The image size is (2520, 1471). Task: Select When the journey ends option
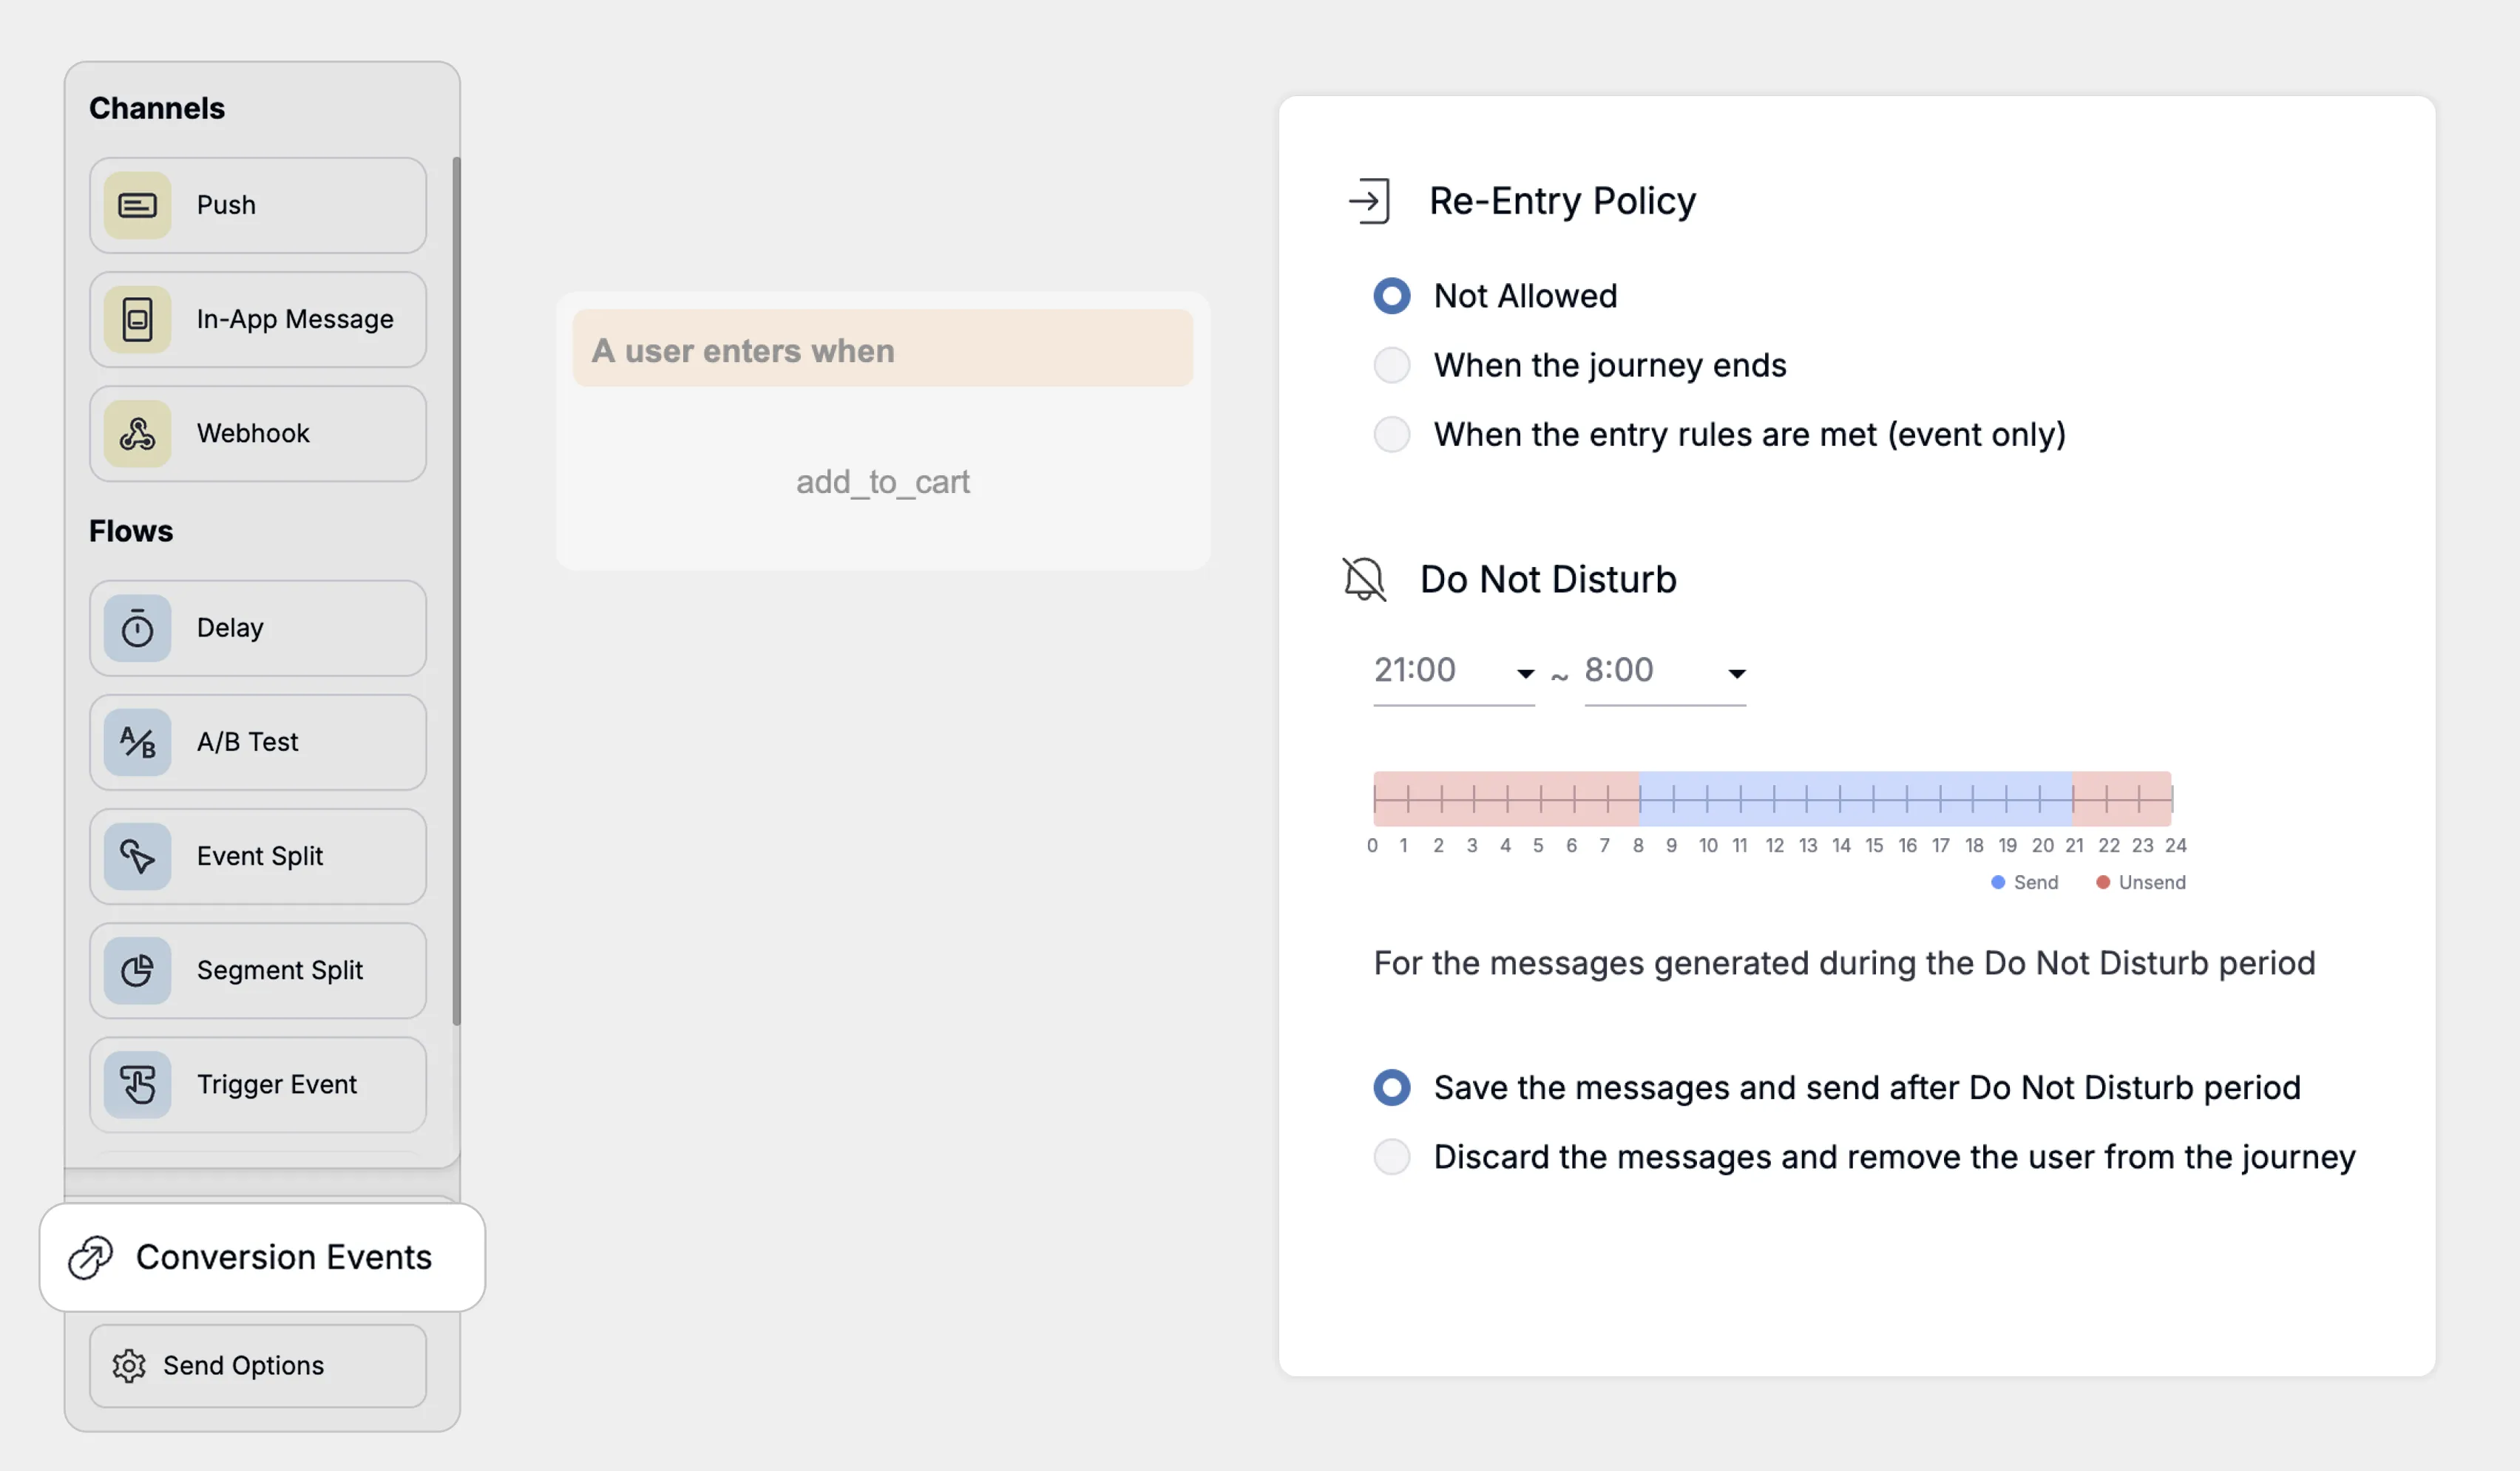point(1391,365)
